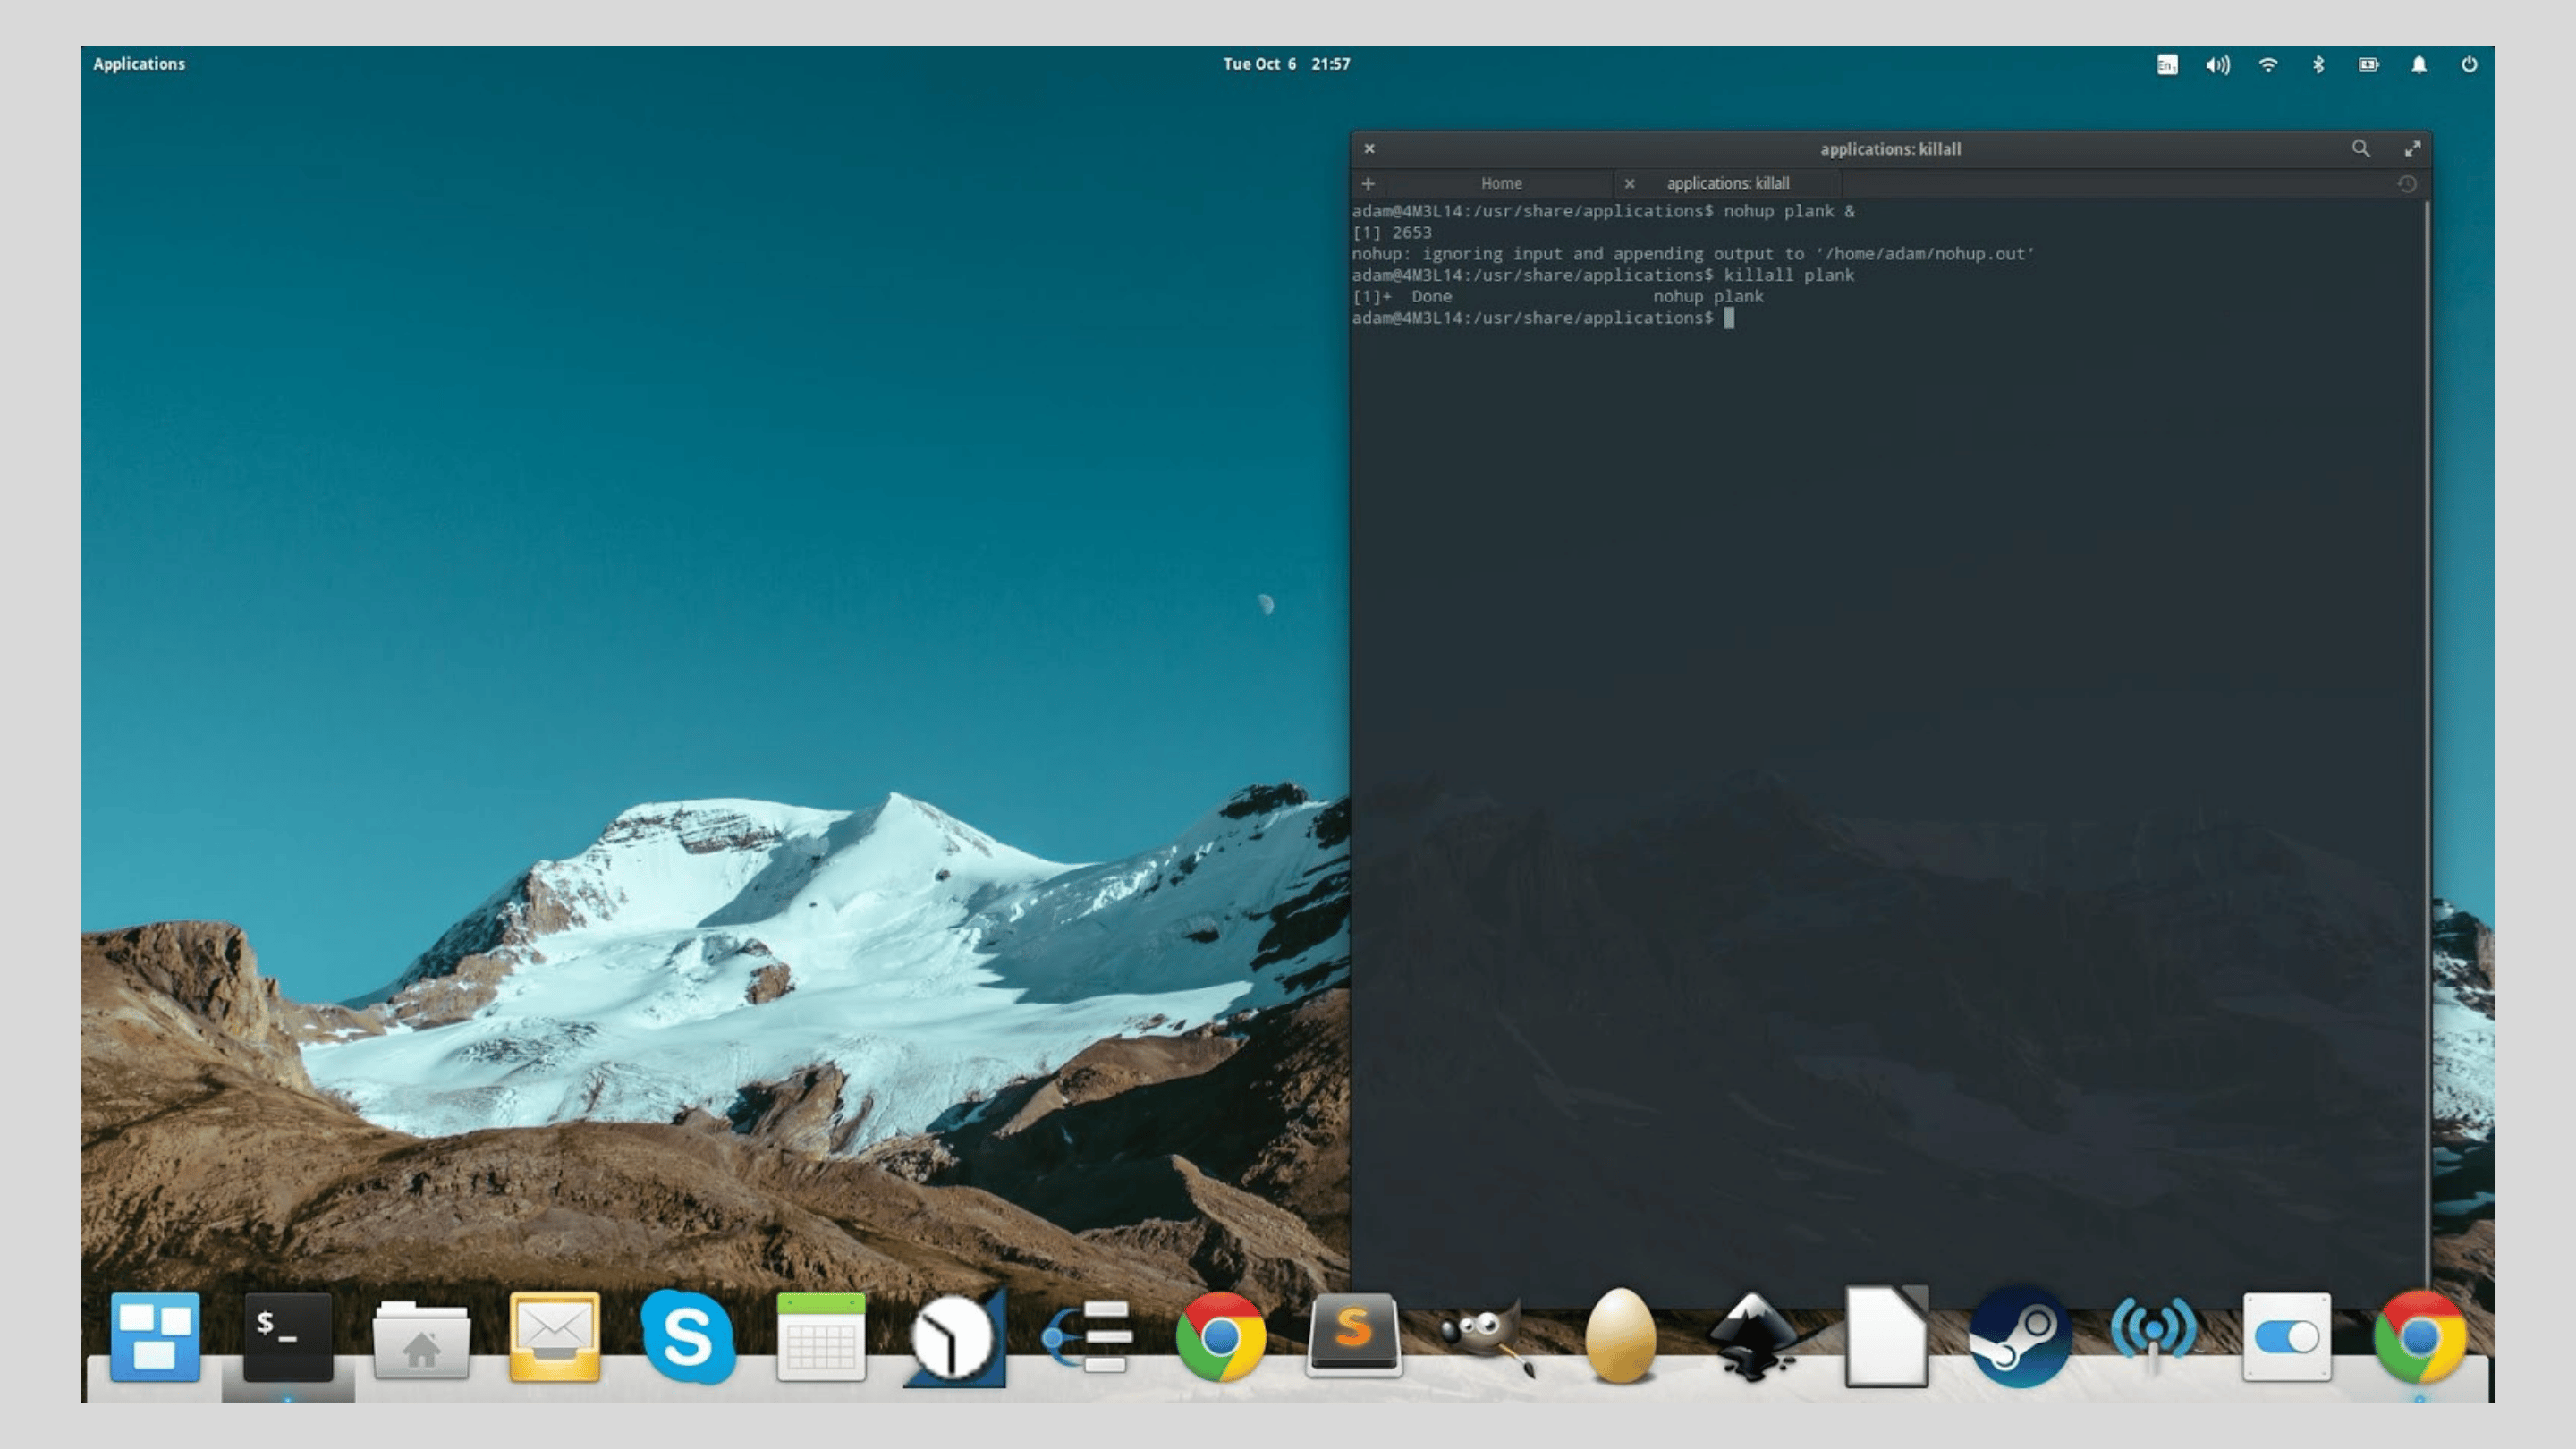Open the Bluetooth indicator

point(2318,65)
